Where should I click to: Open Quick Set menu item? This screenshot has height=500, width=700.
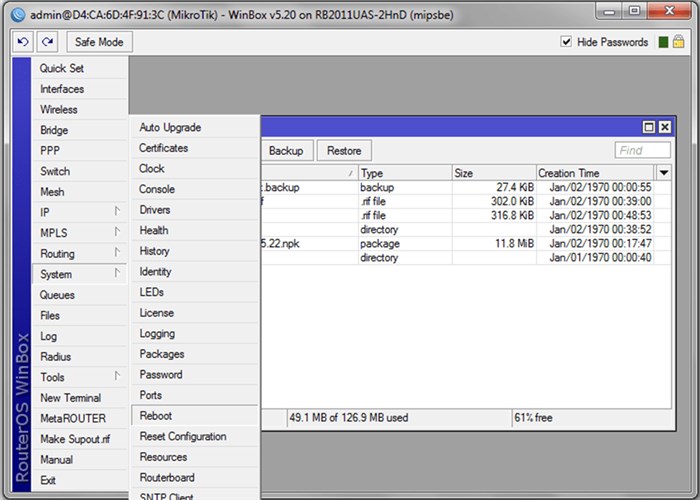point(79,68)
